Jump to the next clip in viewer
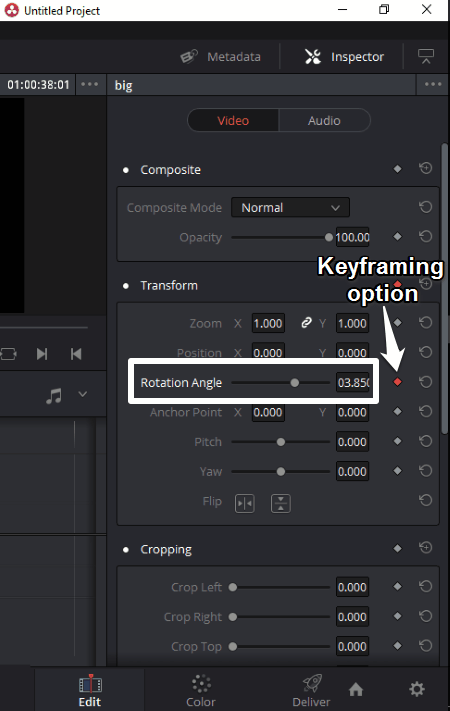The width and height of the screenshot is (450, 711). (42, 354)
